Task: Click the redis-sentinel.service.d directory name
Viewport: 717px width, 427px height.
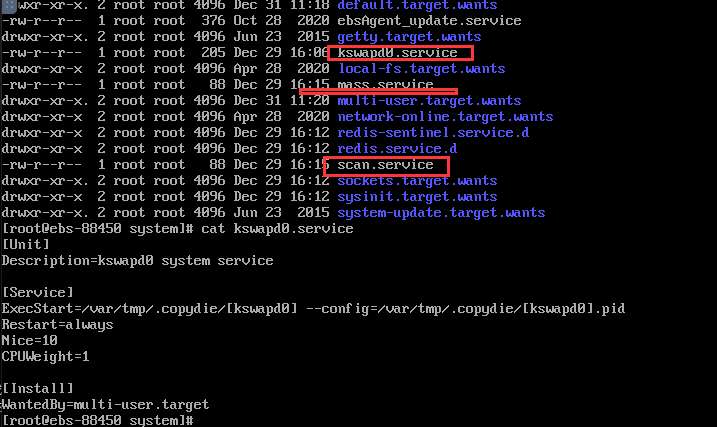Action: click(x=433, y=132)
